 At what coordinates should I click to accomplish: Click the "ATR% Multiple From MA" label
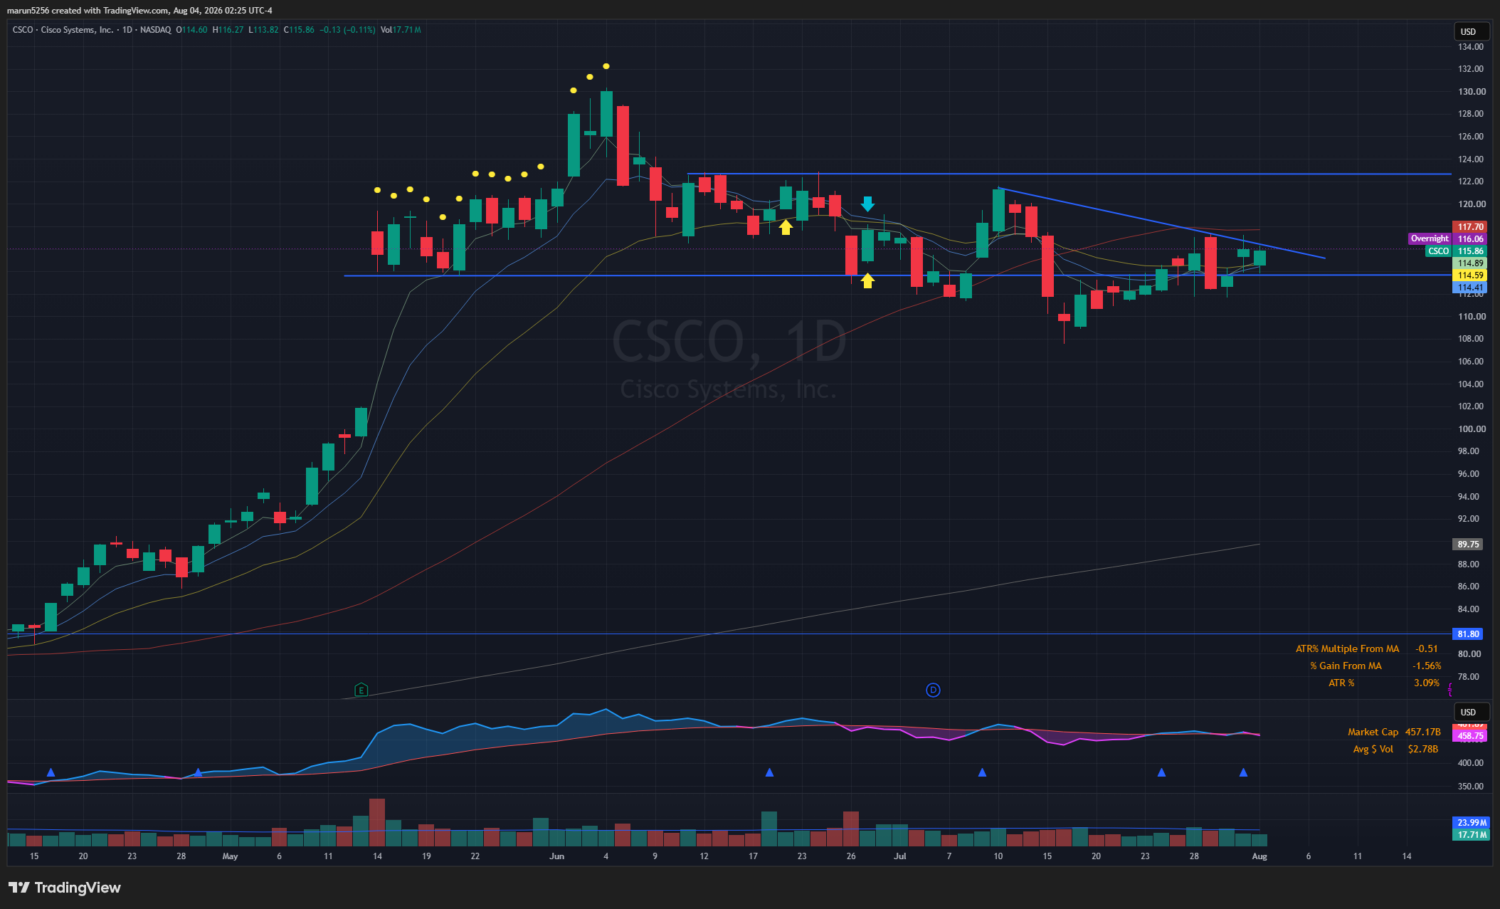(1347, 649)
